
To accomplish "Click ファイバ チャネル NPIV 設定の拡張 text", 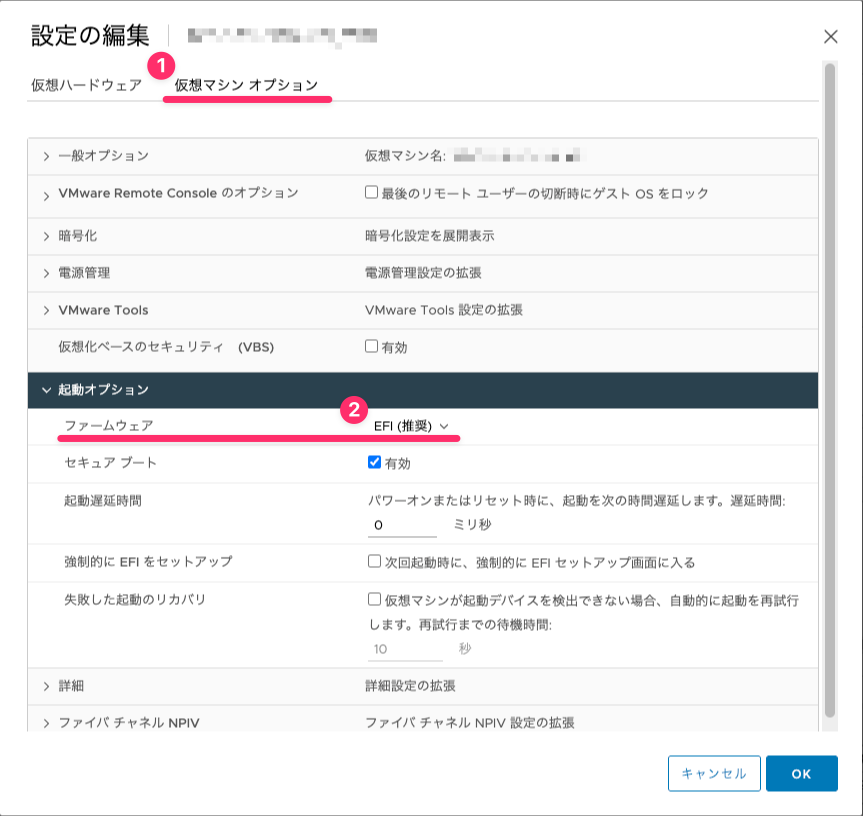I will pyautogui.click(x=469, y=723).
